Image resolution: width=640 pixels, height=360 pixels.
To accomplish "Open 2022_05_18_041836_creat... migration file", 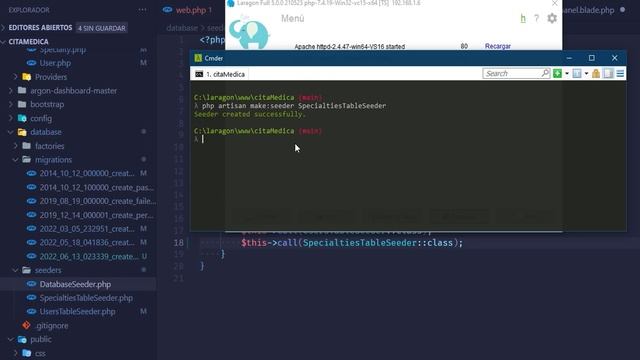I will point(87,242).
